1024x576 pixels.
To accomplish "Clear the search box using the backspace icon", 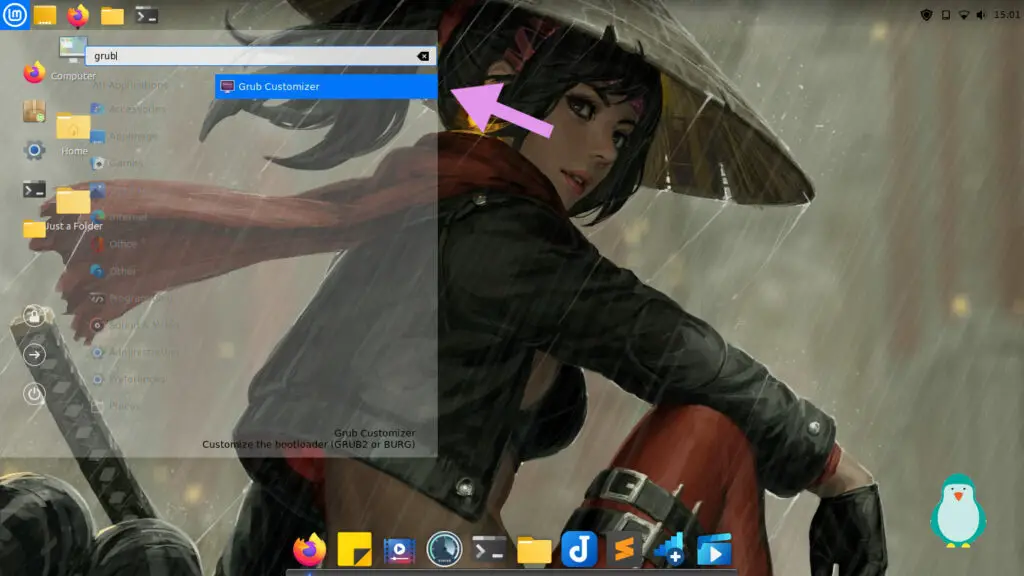I will point(423,56).
